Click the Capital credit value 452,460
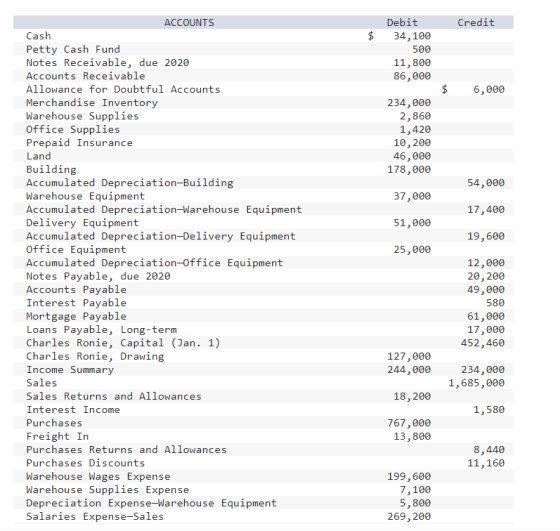This screenshot has width=560, height=531. click(482, 343)
